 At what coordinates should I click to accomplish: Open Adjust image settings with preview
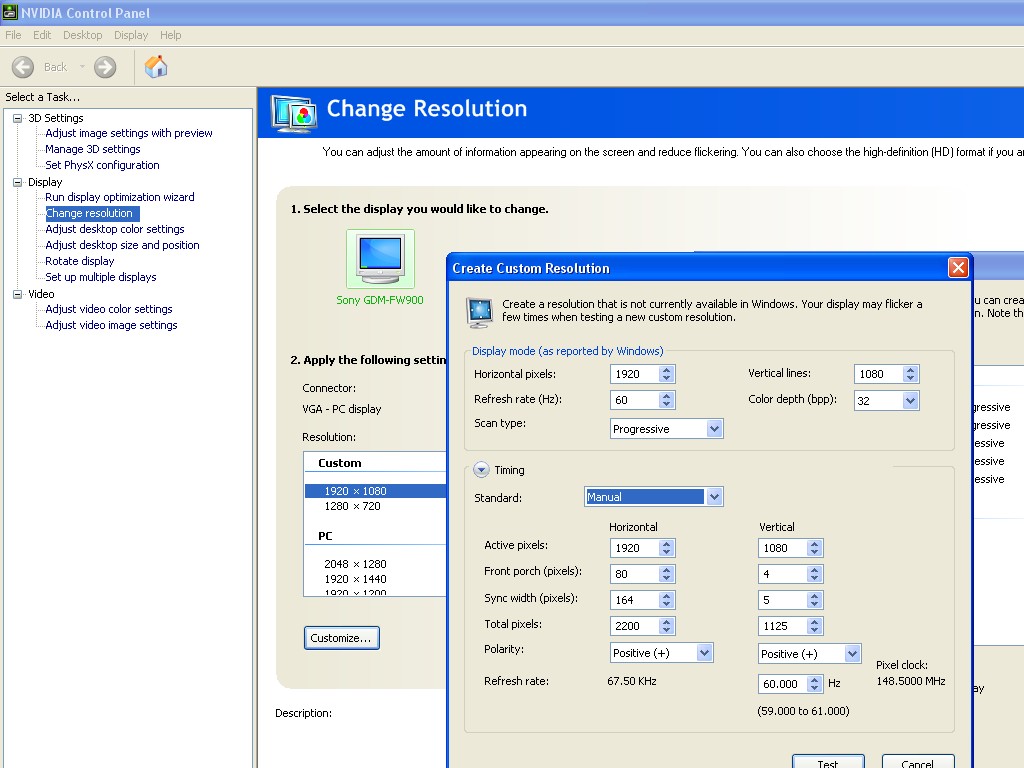click(129, 133)
